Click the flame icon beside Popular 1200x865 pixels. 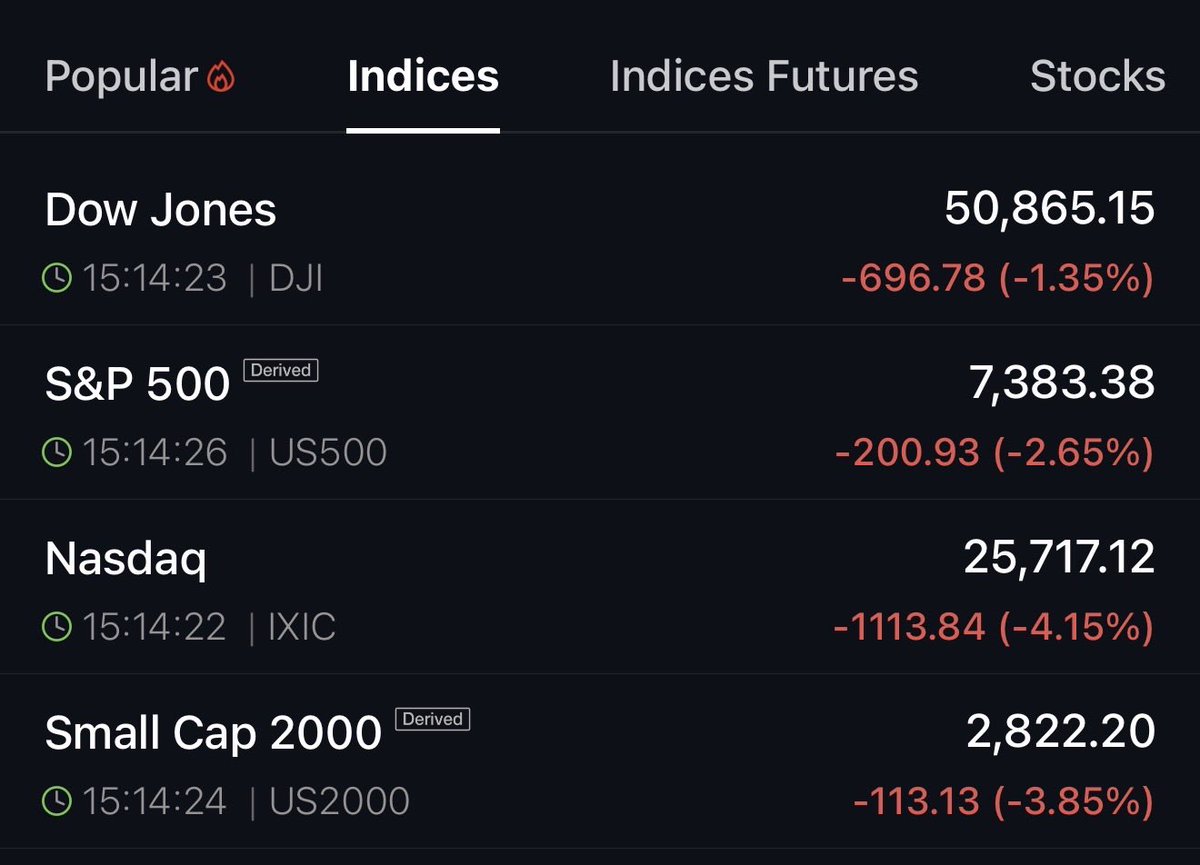[221, 77]
